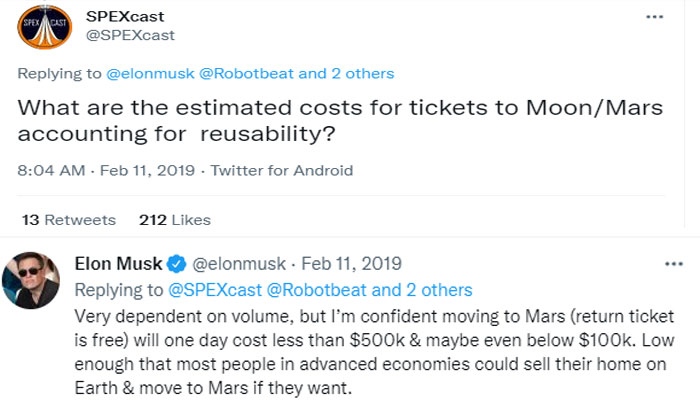
Task: Open more options on SPEXcast tweet
Action: click(x=655, y=18)
